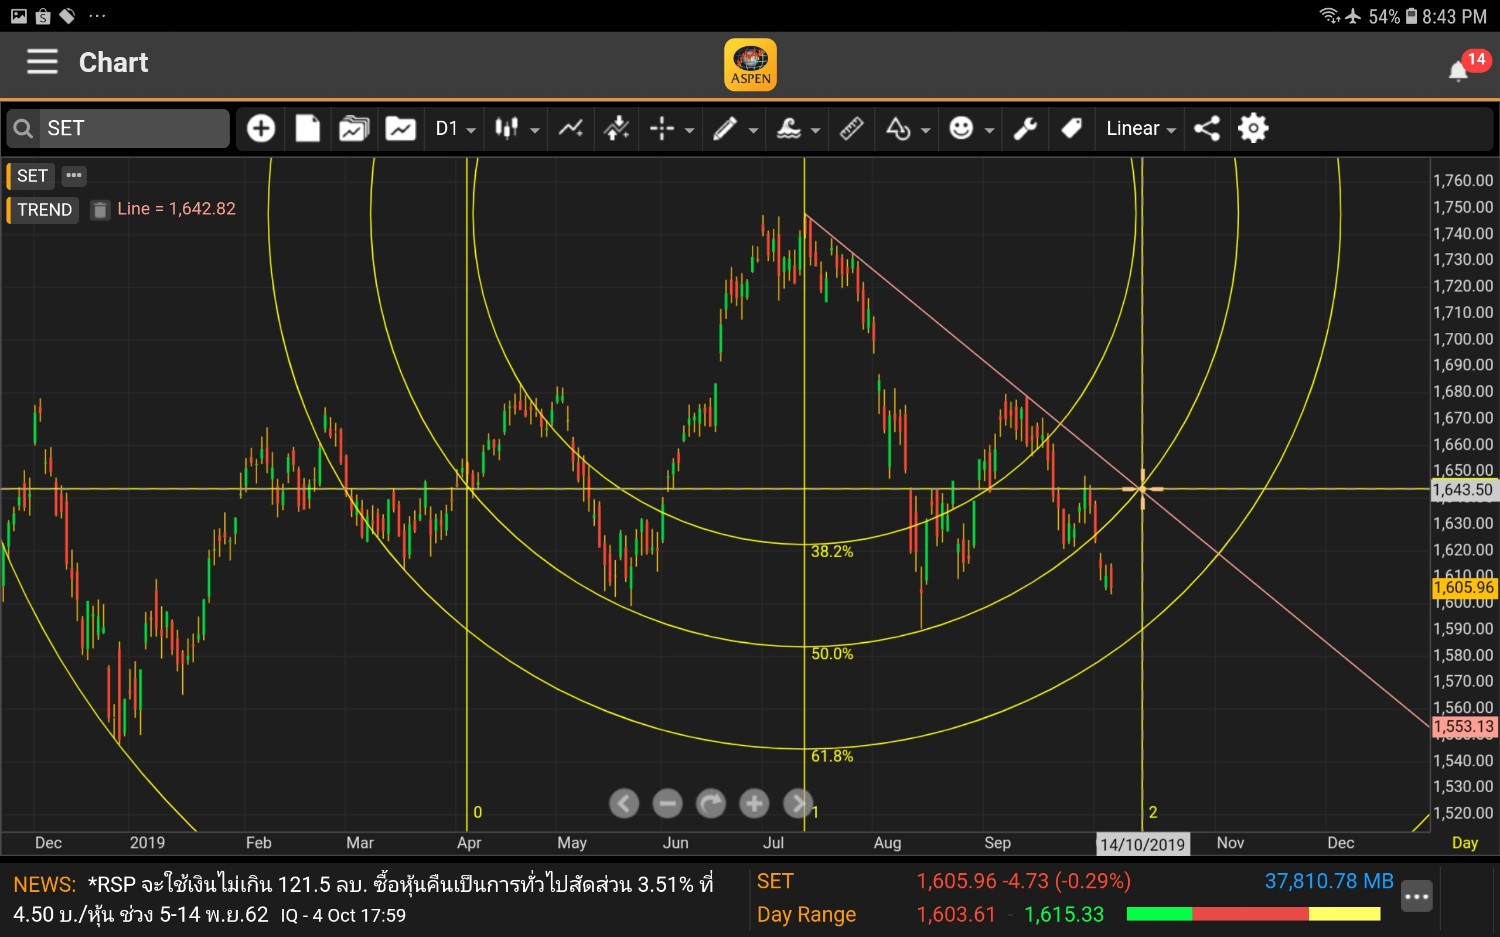Open the shapes tool dropdown
The image size is (1500, 937).
[908, 128]
